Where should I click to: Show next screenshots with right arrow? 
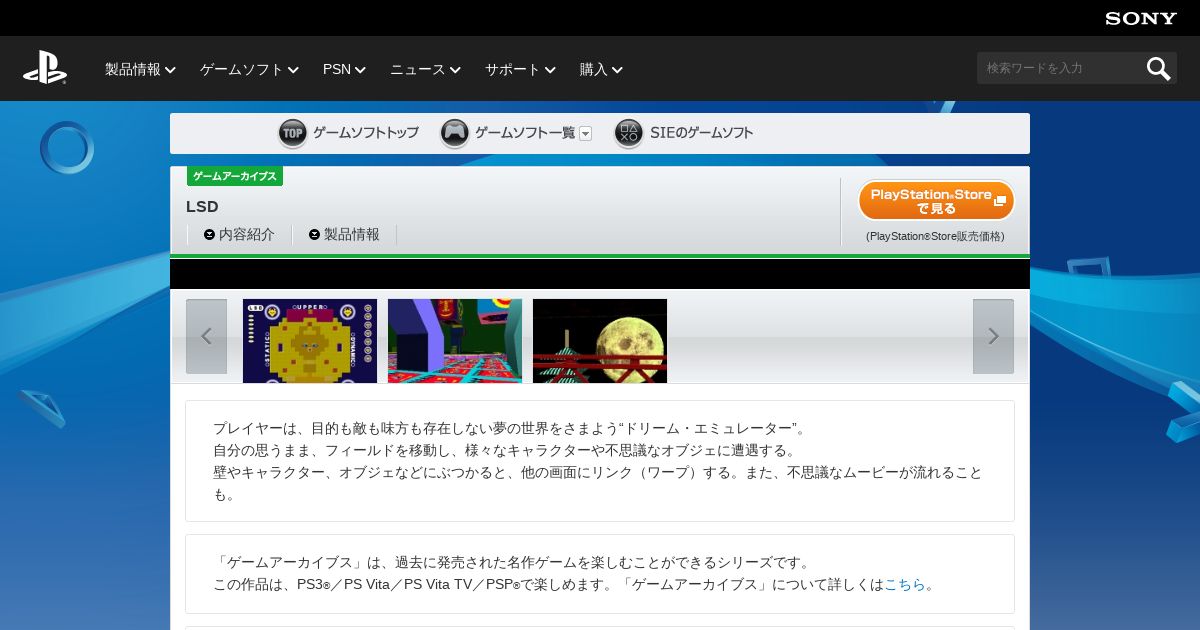(993, 336)
